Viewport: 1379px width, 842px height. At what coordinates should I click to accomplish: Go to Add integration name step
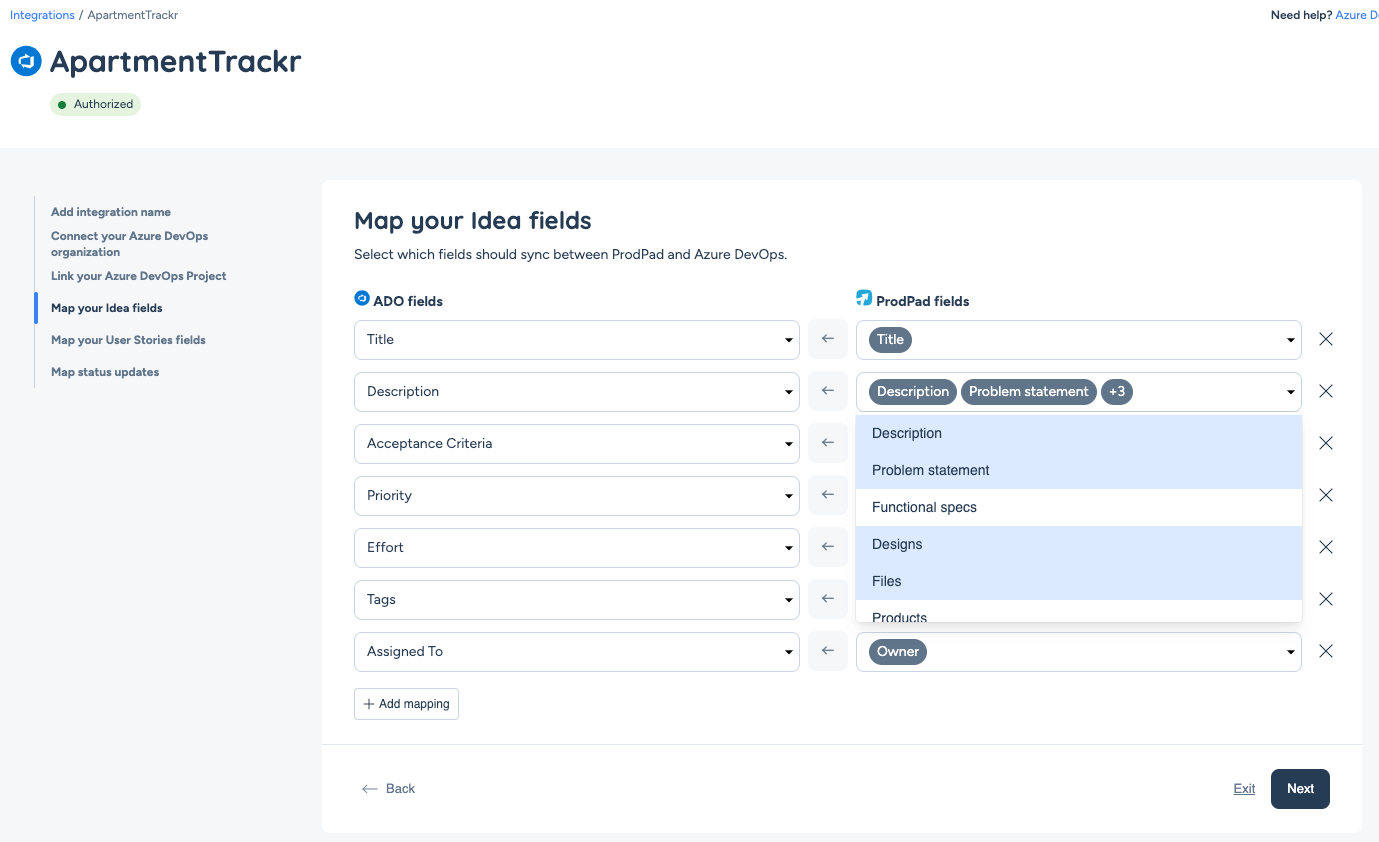111,212
